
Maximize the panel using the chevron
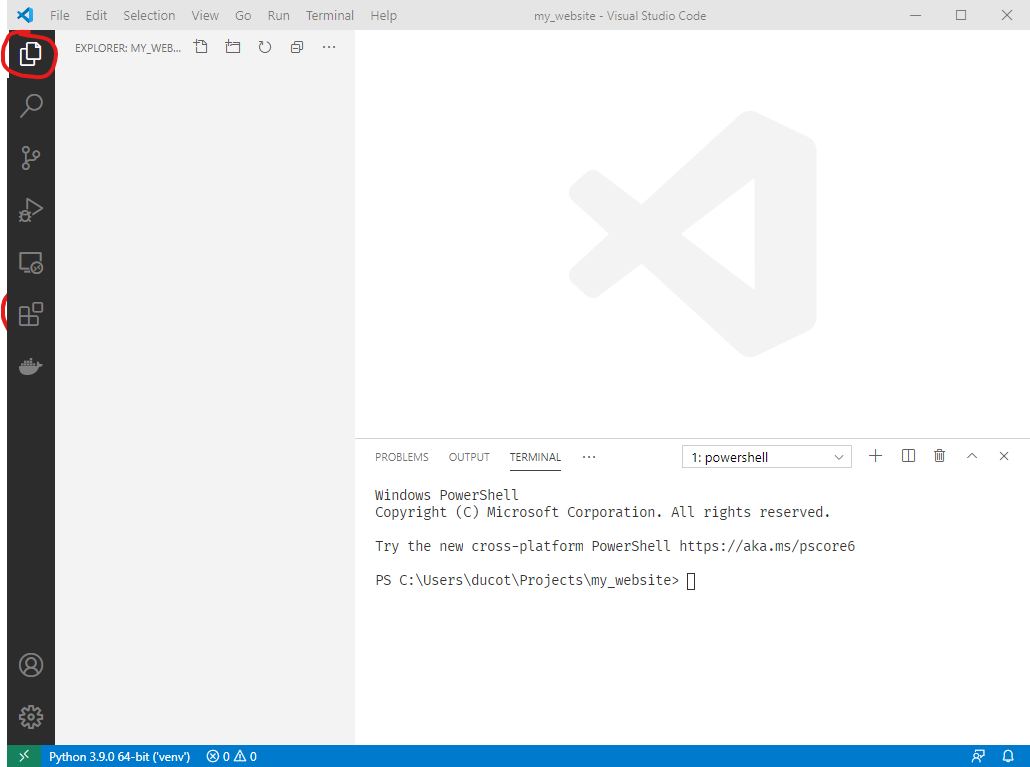pyautogui.click(x=971, y=455)
